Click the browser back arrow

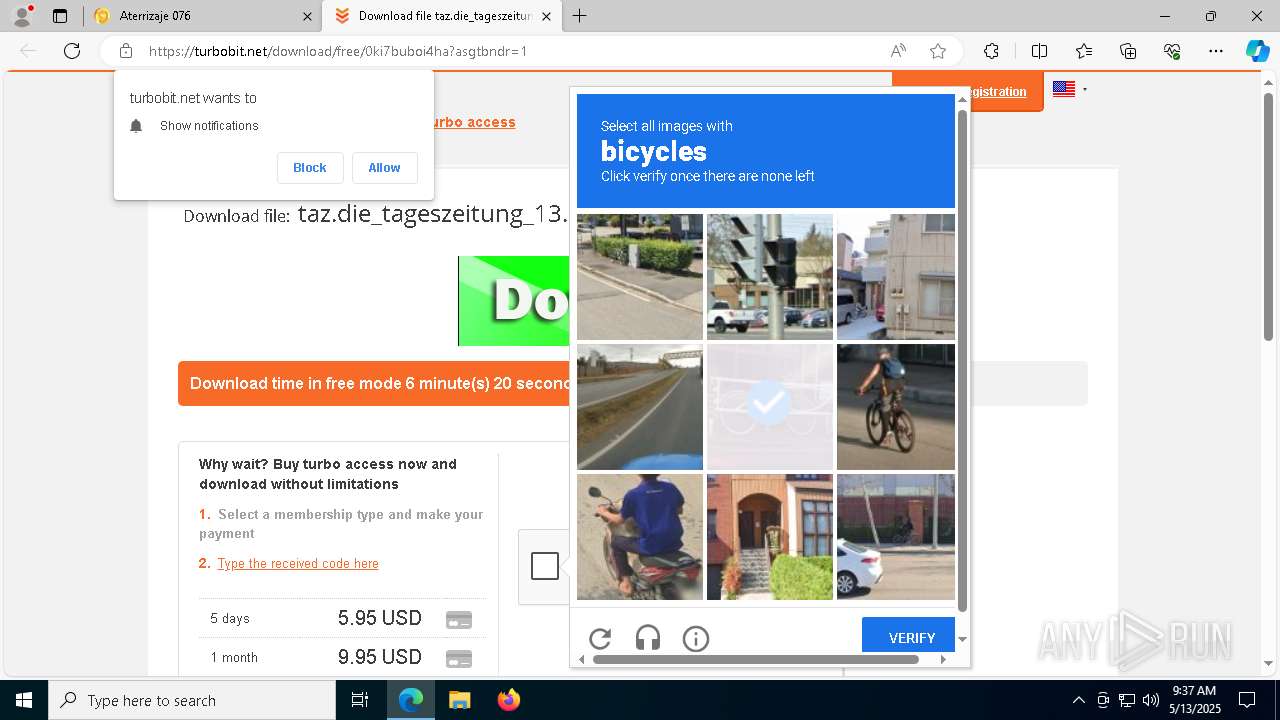click(x=28, y=51)
